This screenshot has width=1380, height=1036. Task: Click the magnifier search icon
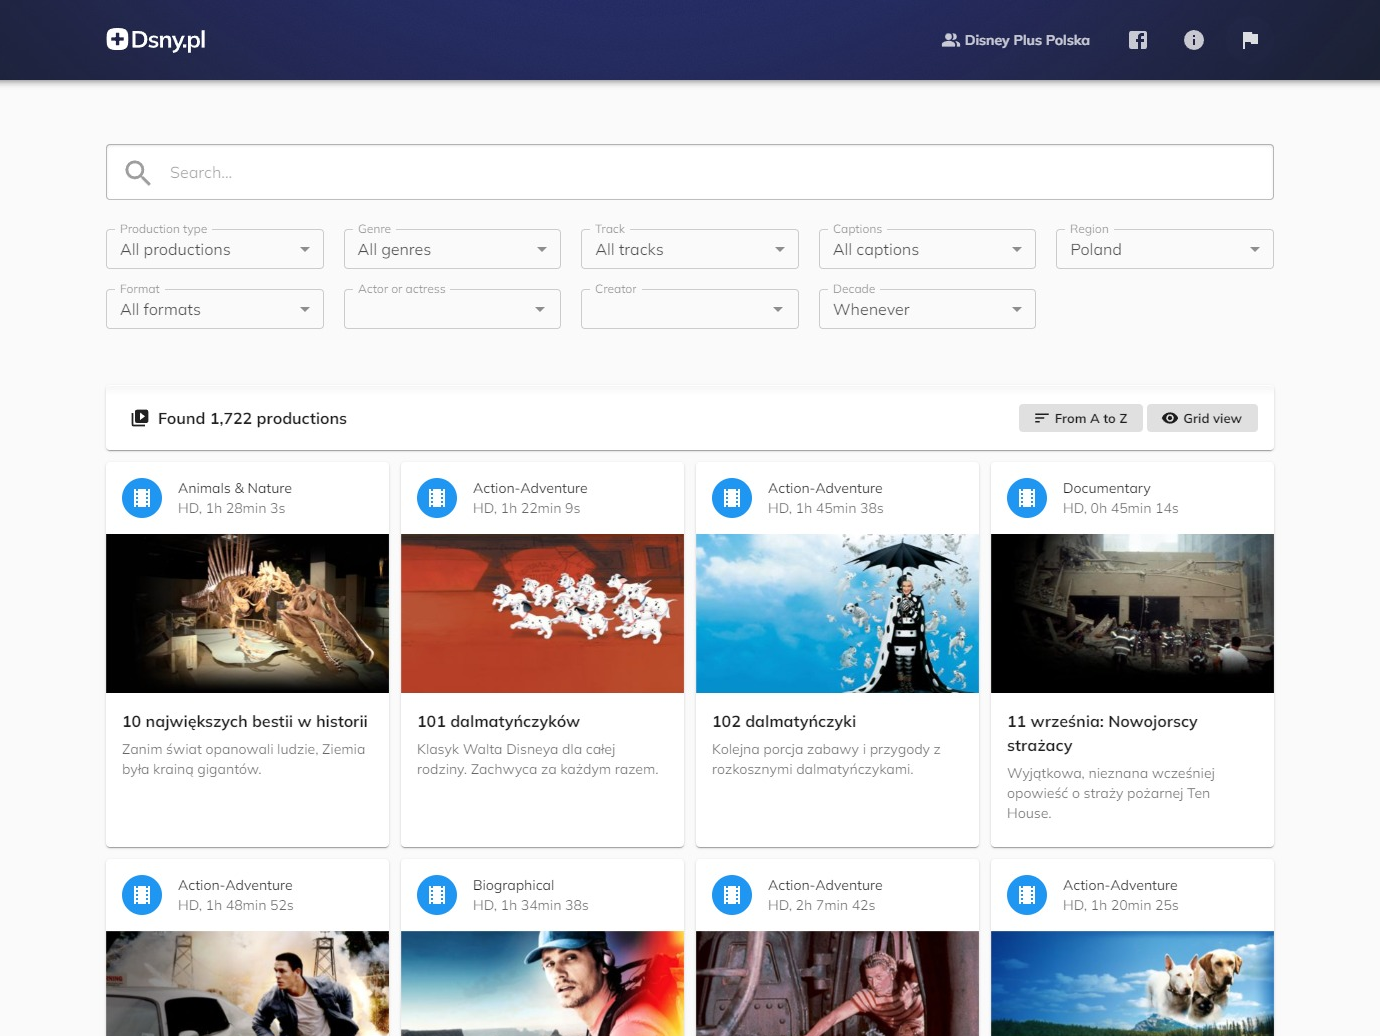138,173
